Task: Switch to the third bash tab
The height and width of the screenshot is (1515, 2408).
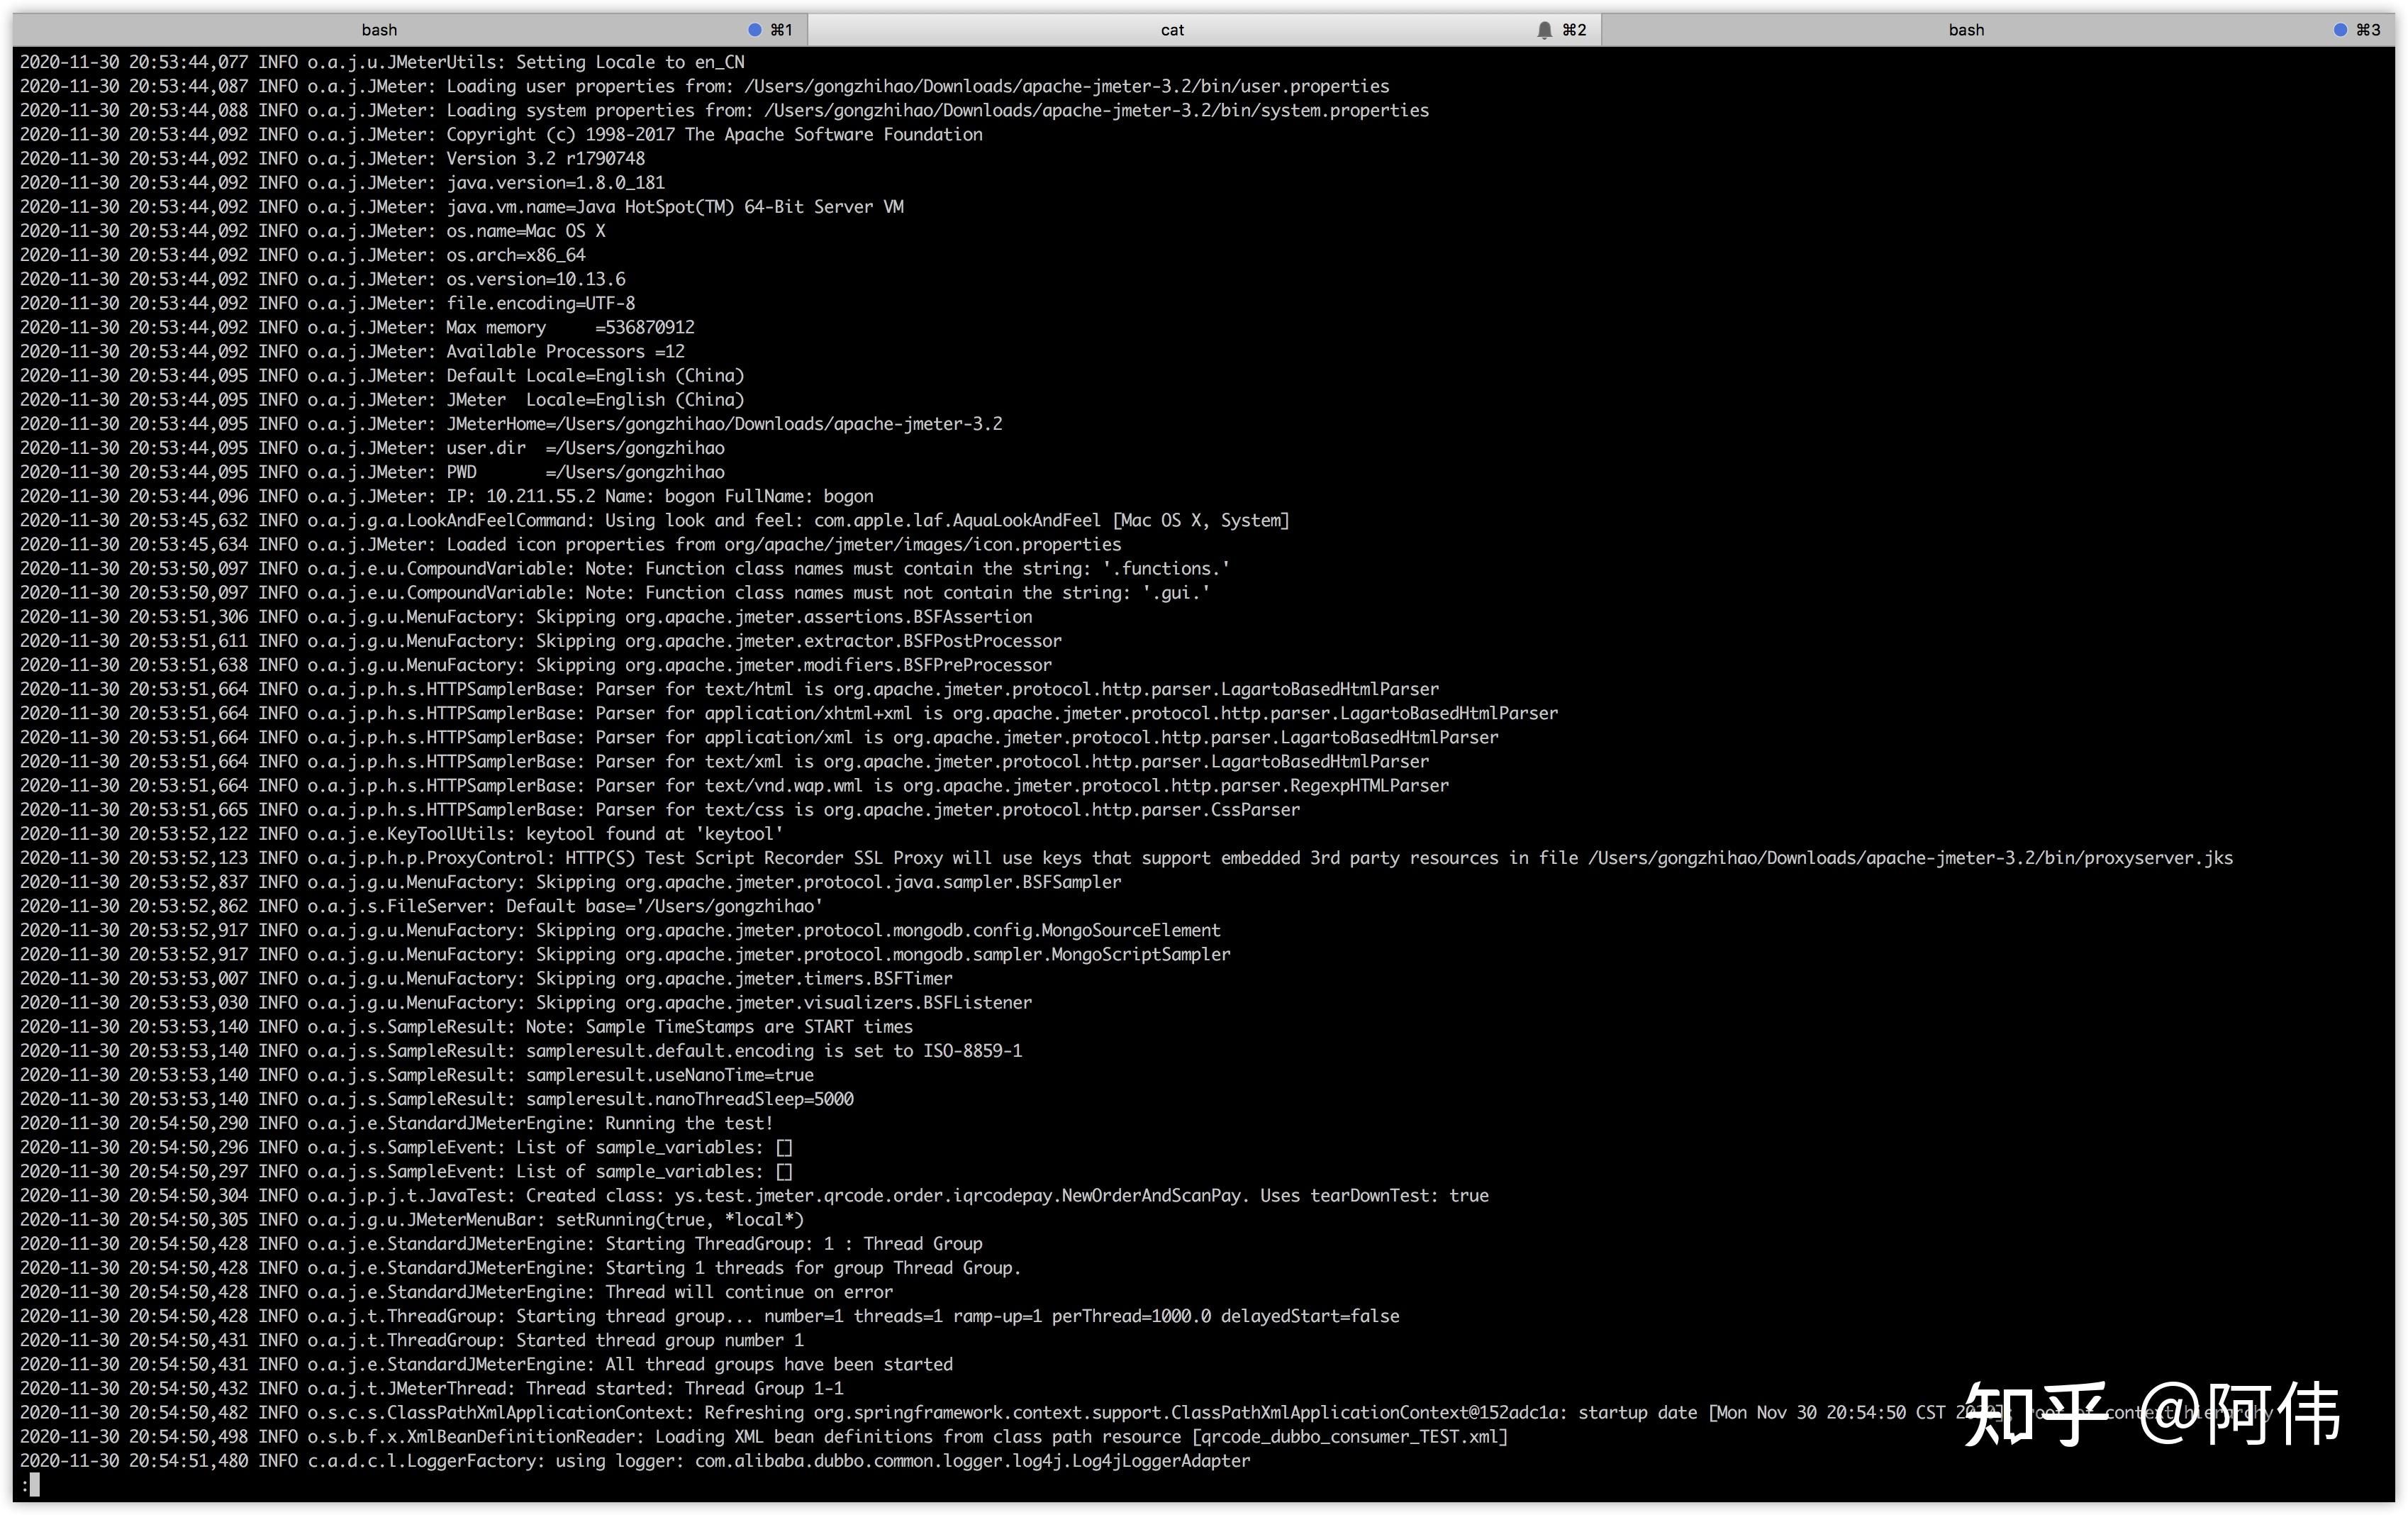Action: 1998,30
